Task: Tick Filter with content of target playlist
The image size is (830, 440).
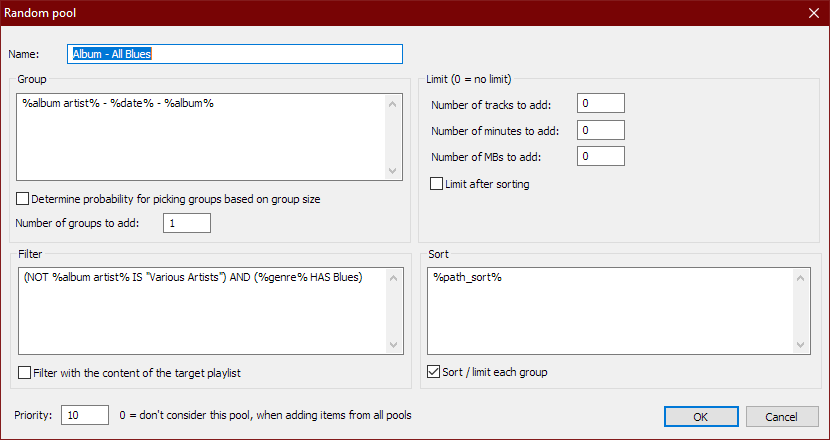Action: point(24,373)
